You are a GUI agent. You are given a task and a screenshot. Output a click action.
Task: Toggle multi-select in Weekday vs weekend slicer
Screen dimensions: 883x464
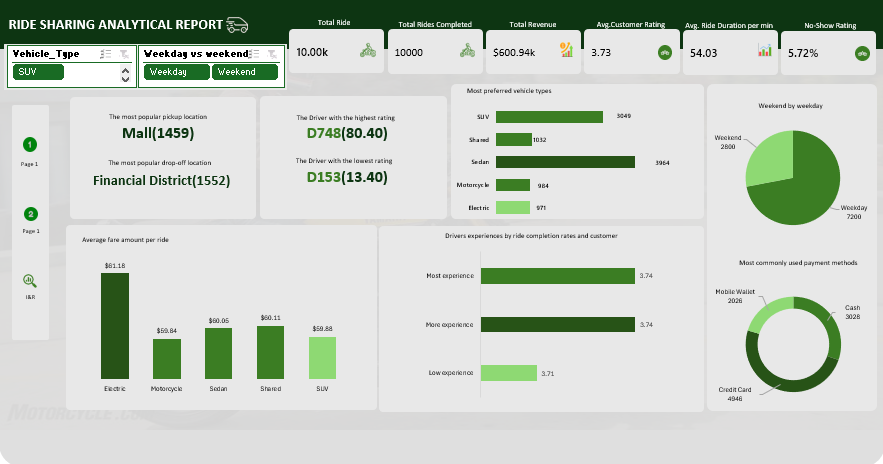click(255, 53)
